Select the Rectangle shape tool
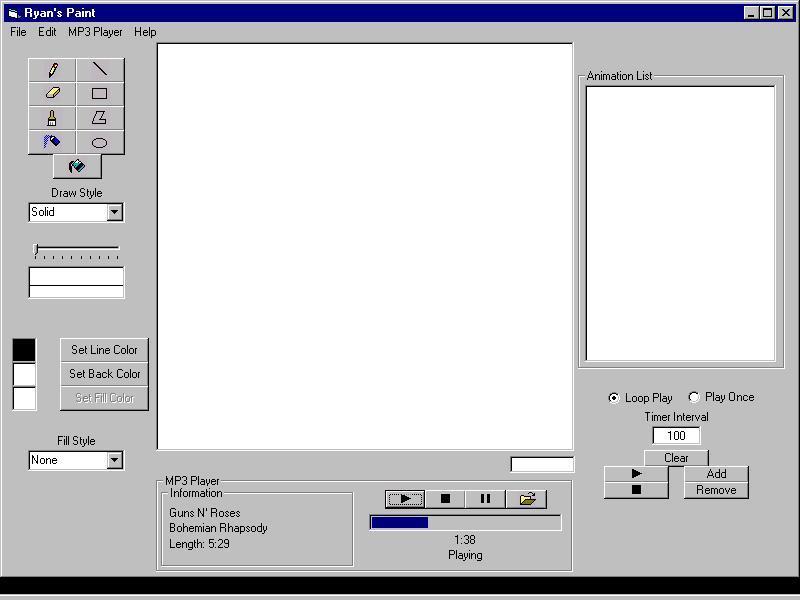The width and height of the screenshot is (800, 600). [x=100, y=93]
